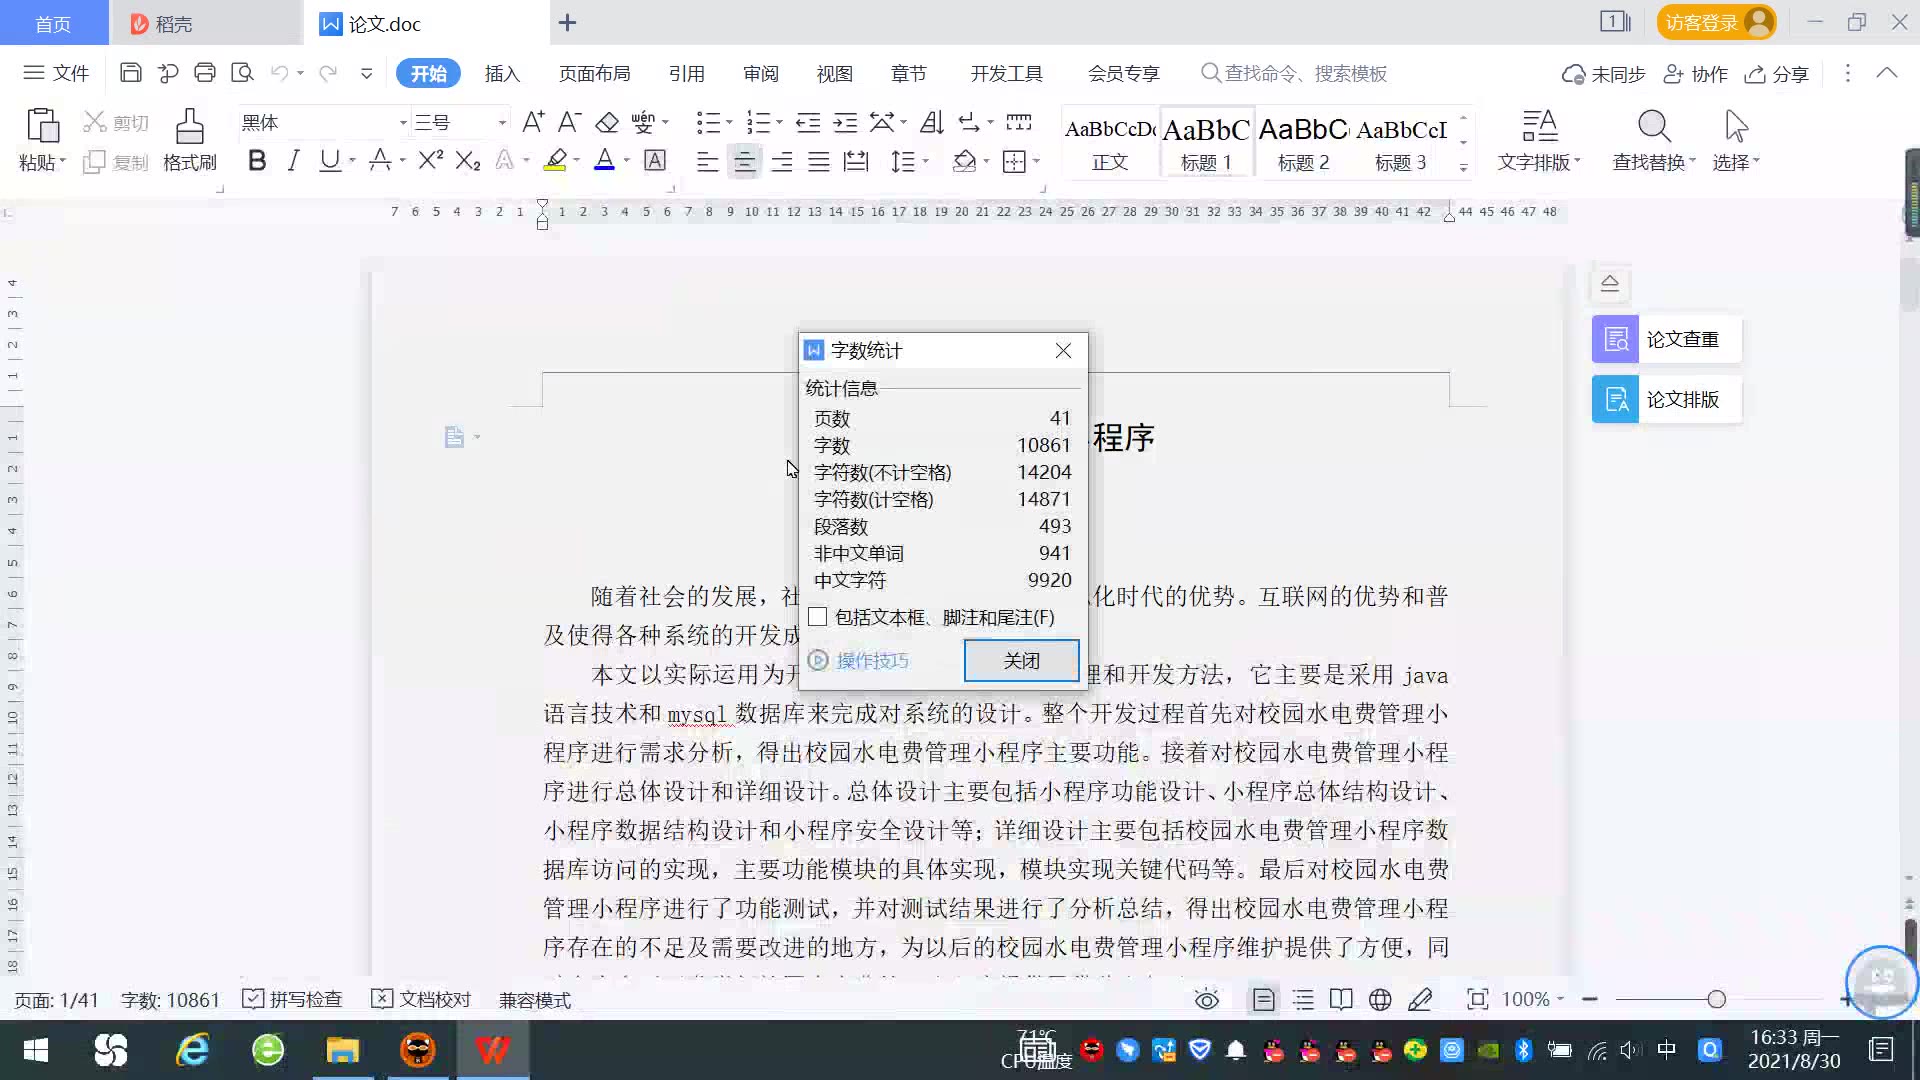Justify text alignment

tap(819, 161)
